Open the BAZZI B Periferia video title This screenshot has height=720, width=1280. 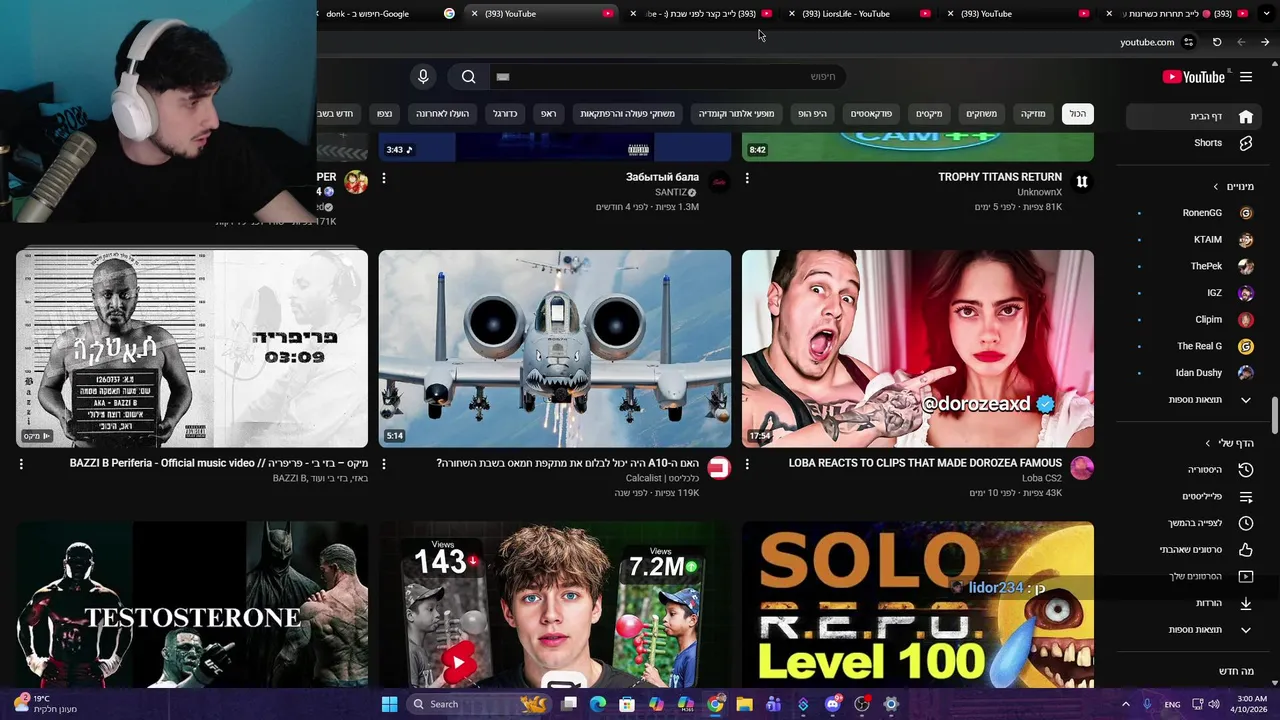219,463
